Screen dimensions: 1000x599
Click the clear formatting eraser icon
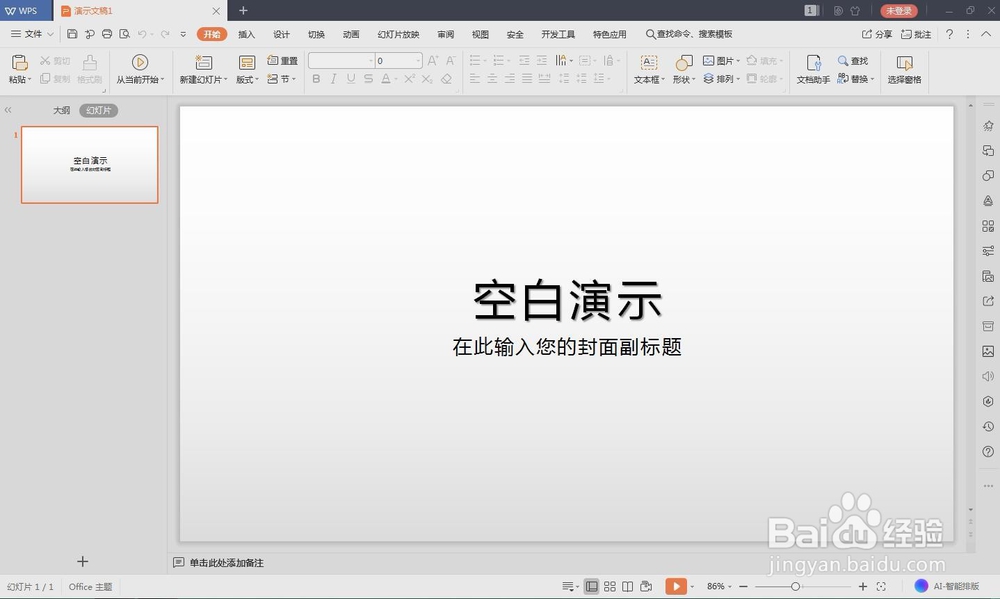point(446,79)
